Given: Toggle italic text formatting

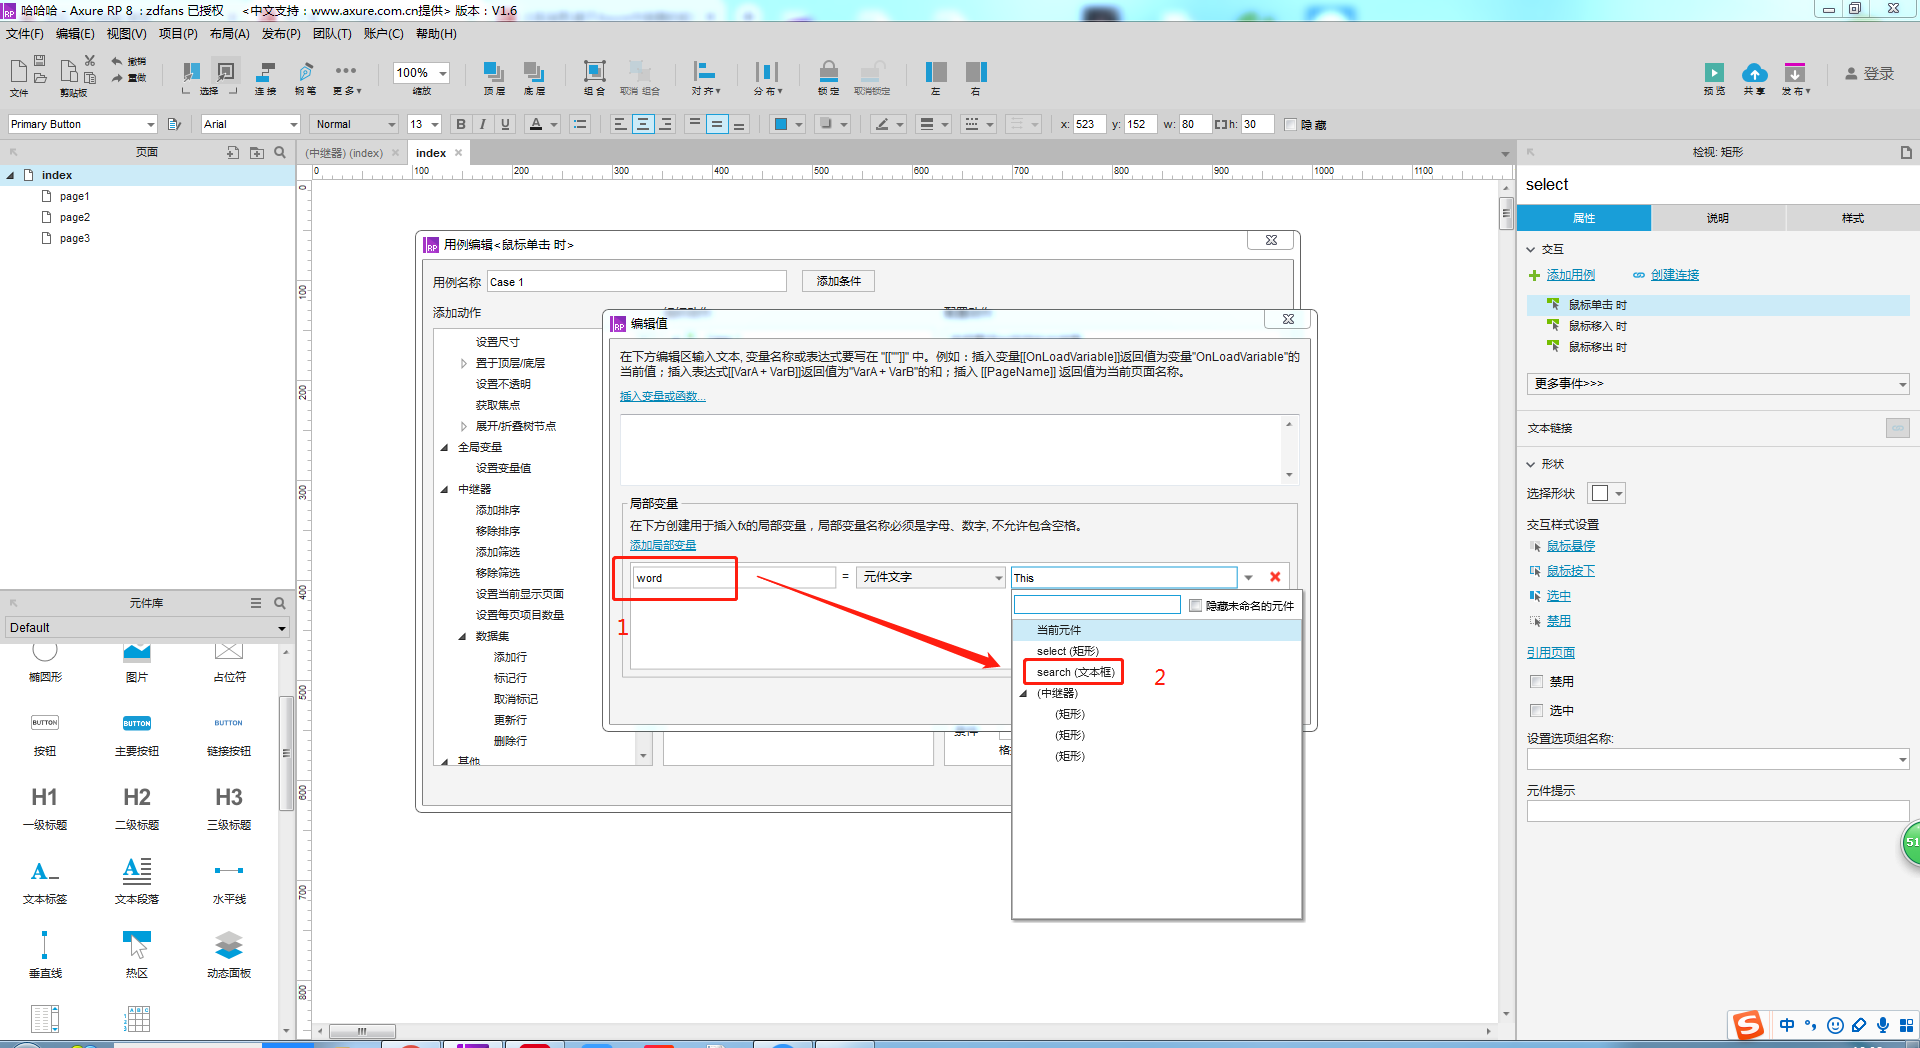Looking at the screenshot, I should click(483, 124).
